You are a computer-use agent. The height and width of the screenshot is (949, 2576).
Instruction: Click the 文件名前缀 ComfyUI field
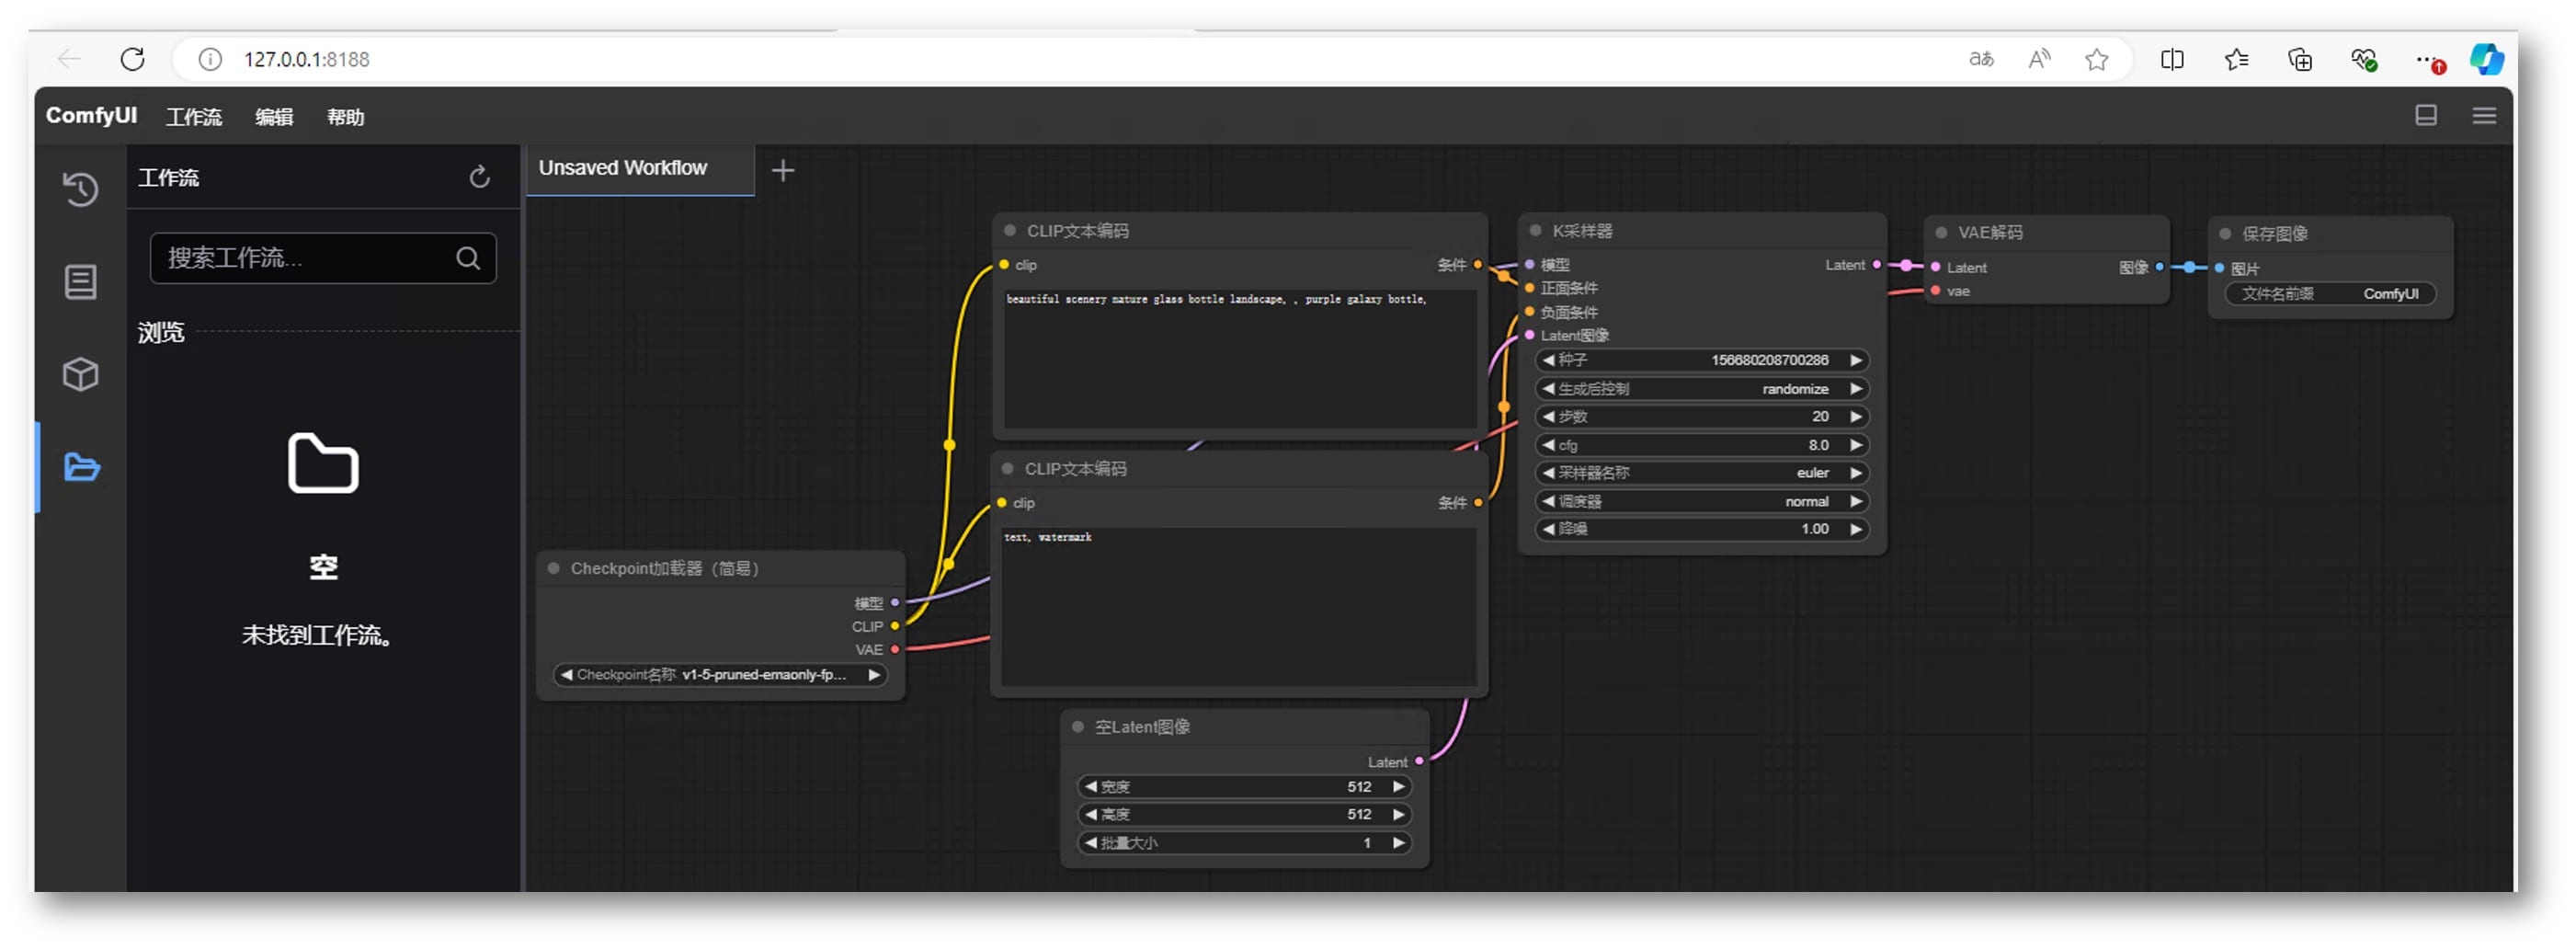pos(2330,294)
